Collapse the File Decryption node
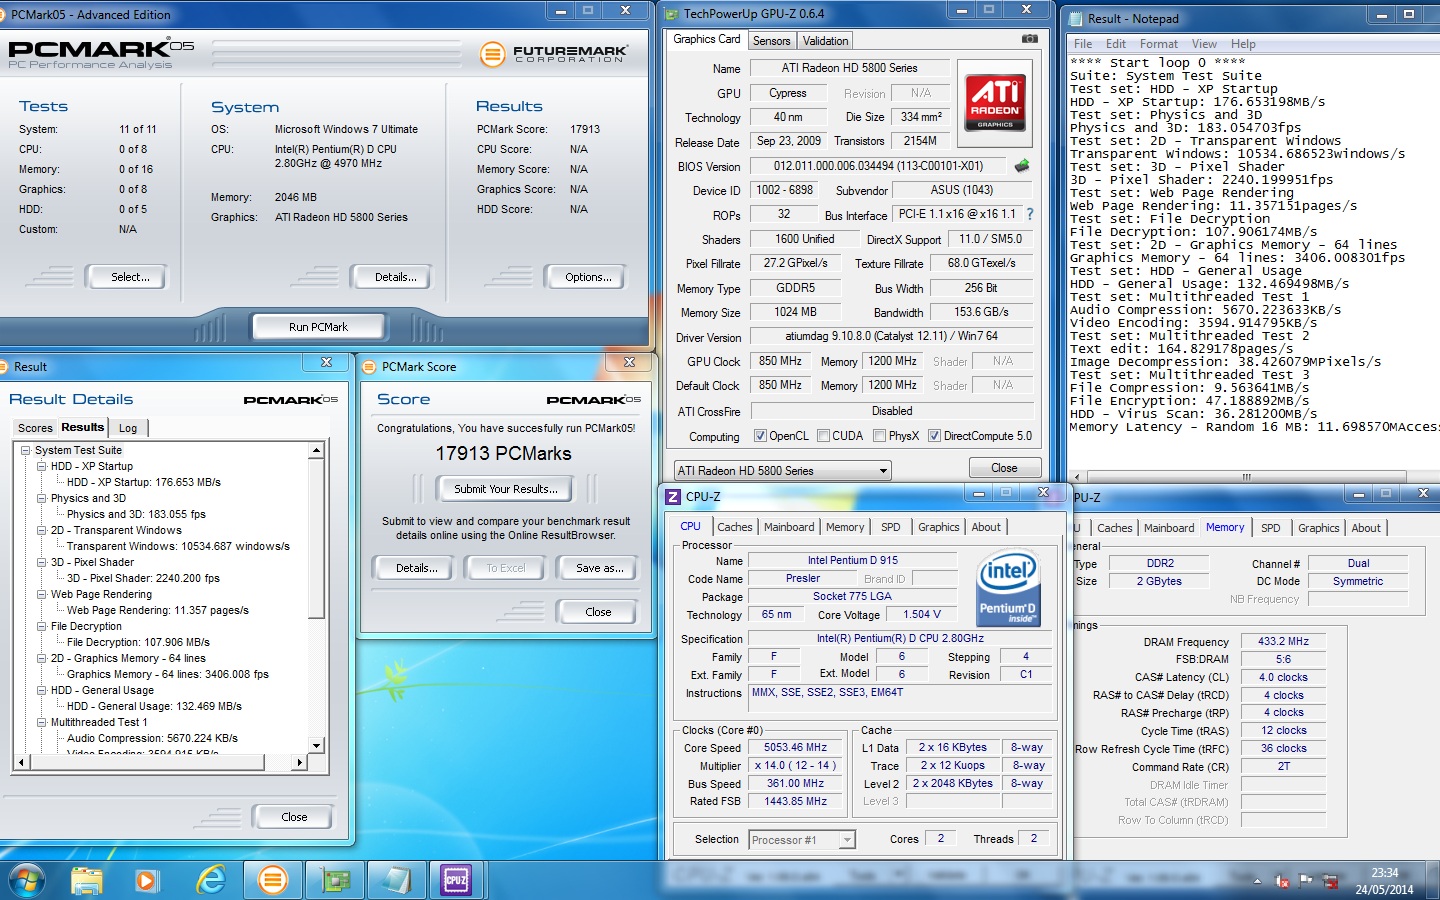This screenshot has height=900, width=1440. tap(42, 626)
